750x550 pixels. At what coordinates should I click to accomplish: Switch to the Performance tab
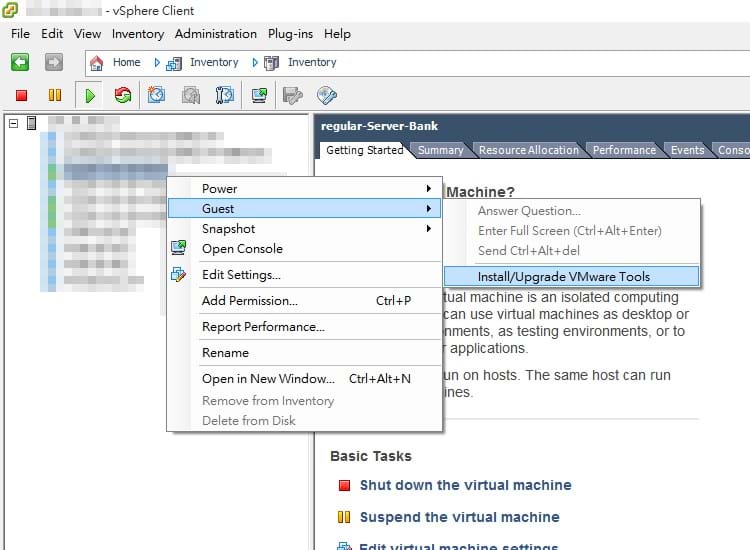tap(624, 150)
